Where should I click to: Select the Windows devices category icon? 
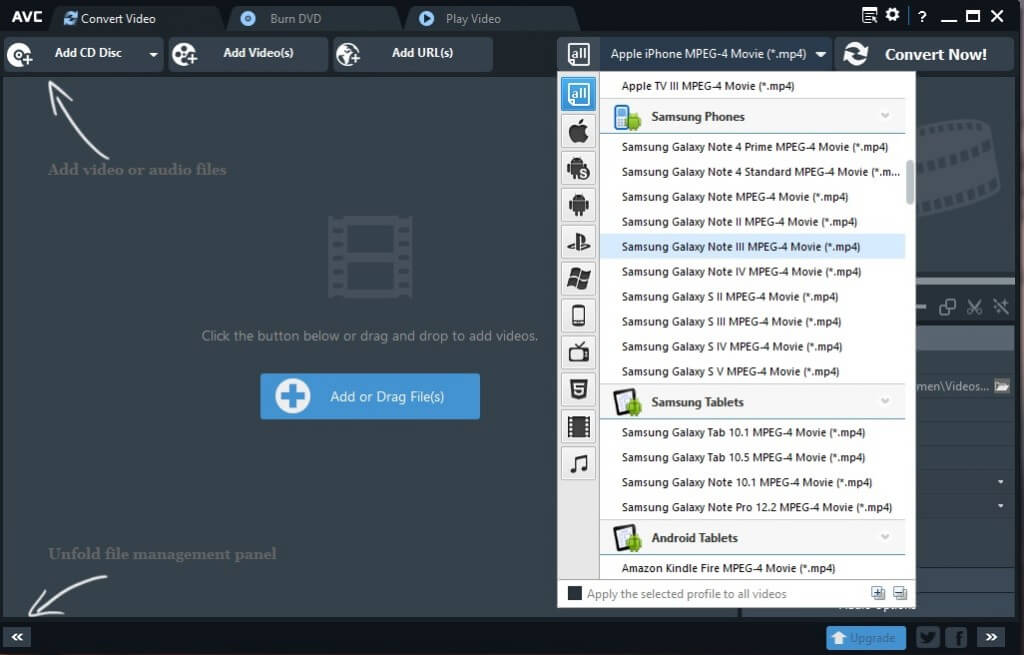pyautogui.click(x=579, y=278)
